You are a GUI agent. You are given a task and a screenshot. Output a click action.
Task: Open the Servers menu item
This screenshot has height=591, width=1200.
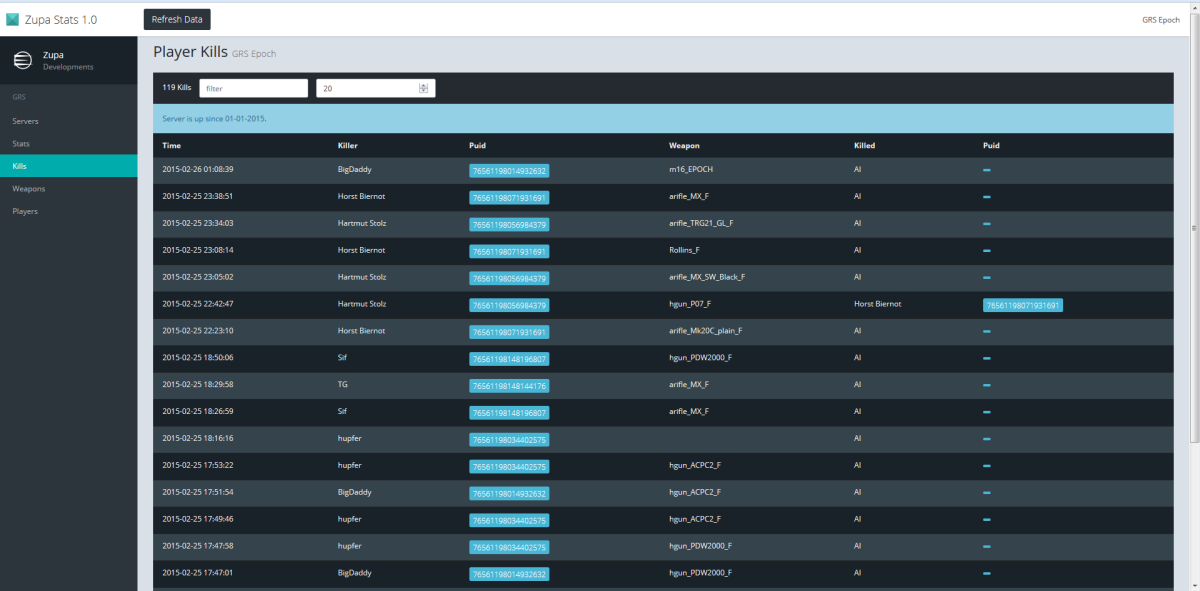pyautogui.click(x=26, y=121)
